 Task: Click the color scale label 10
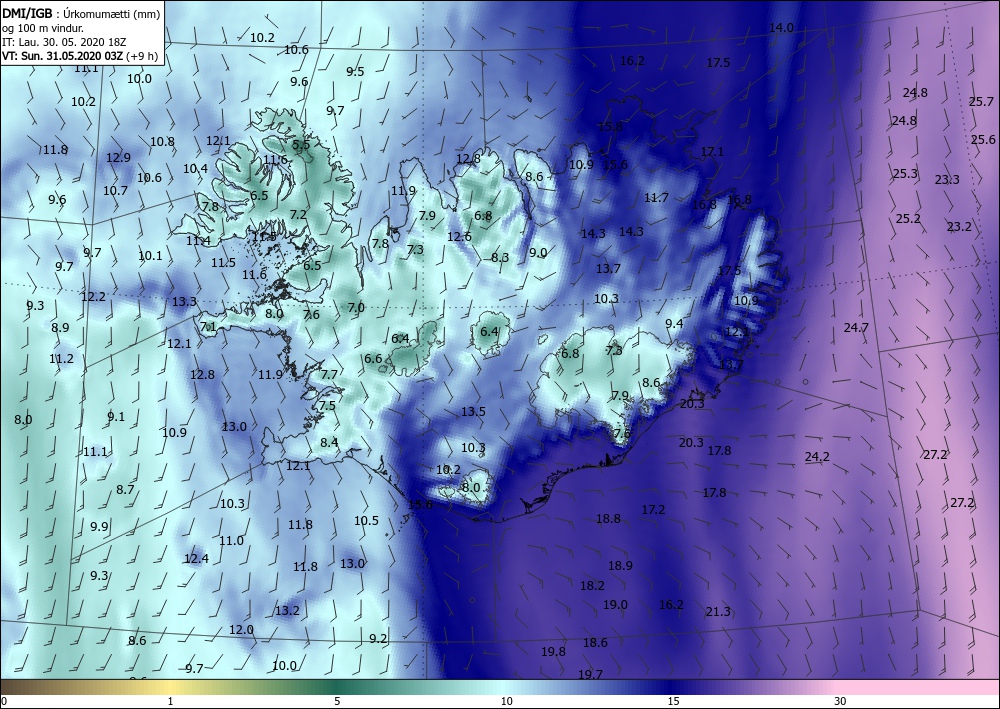point(506,701)
